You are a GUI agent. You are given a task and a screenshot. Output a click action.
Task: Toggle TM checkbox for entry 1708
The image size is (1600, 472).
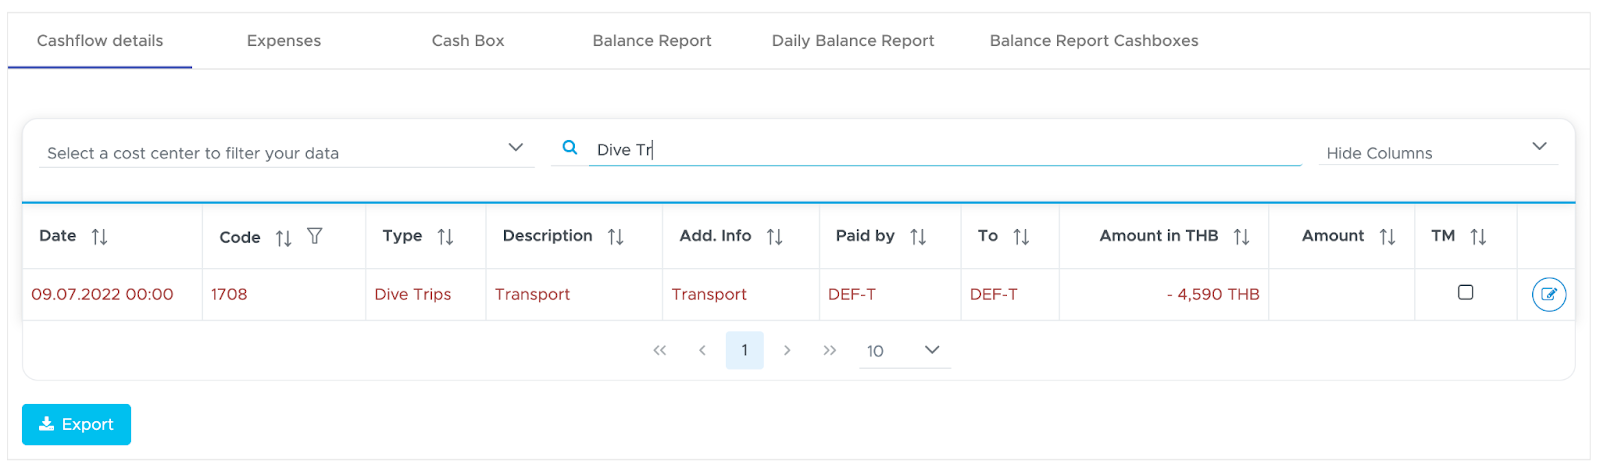[1466, 292]
